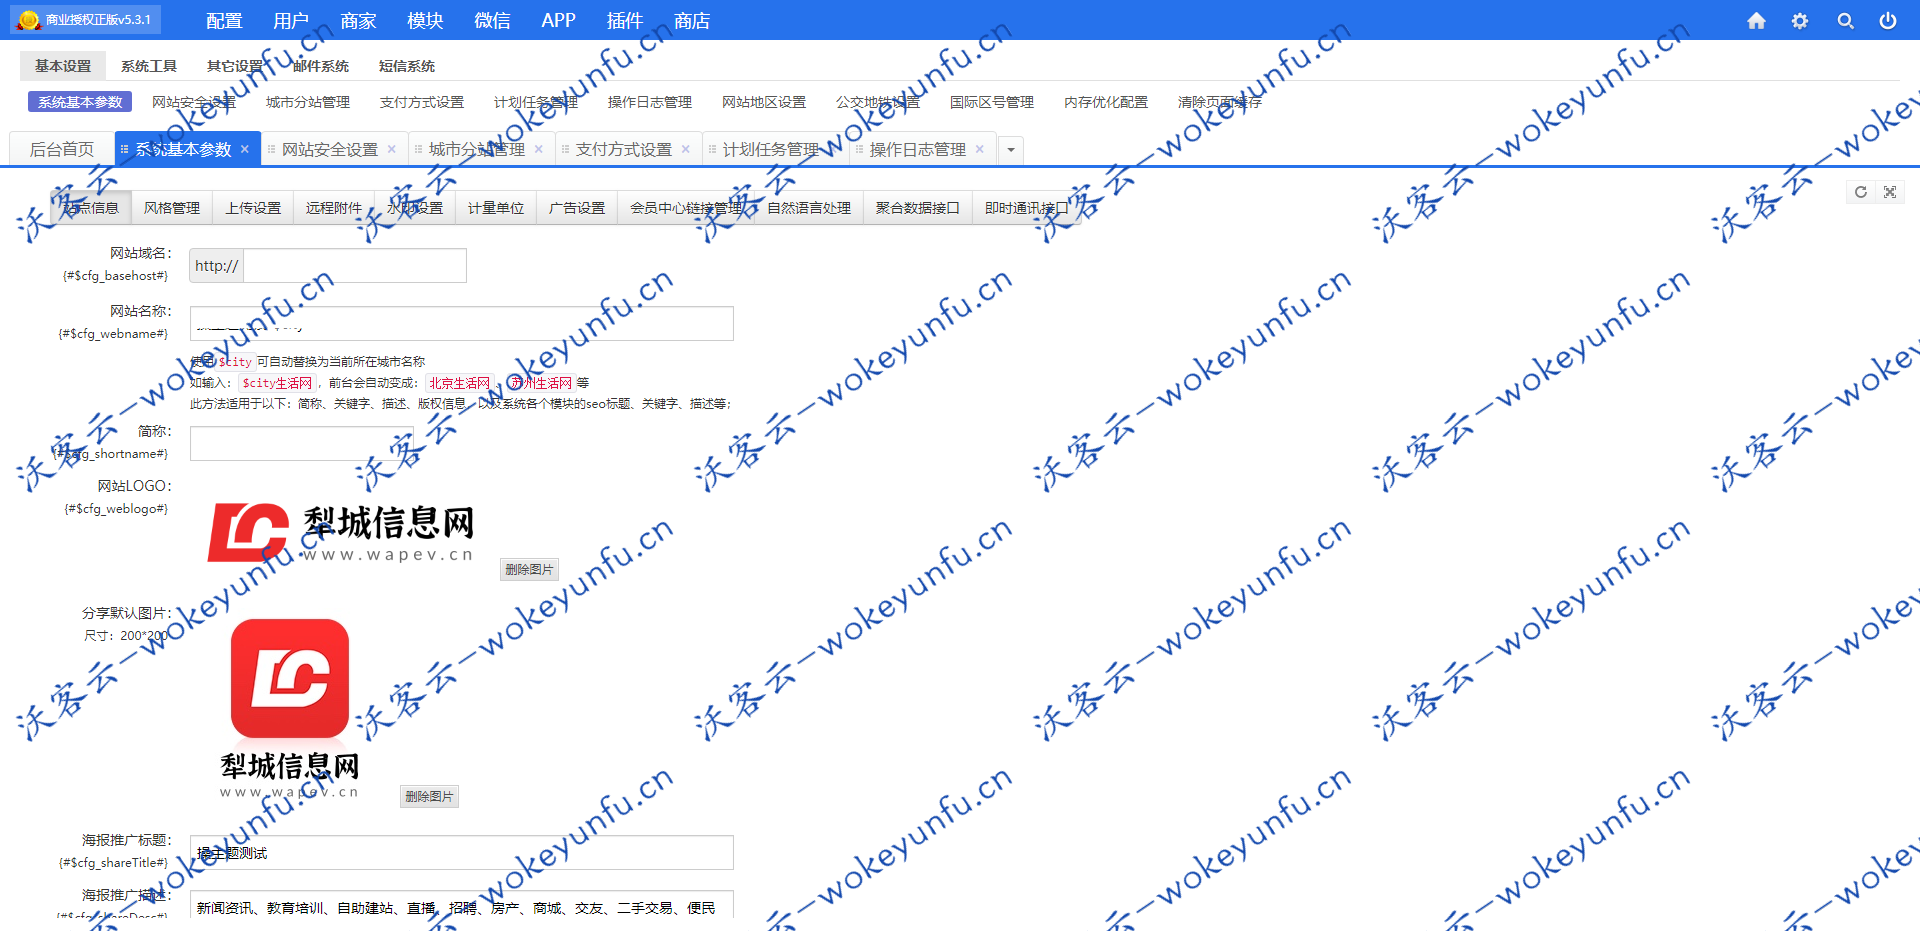Click the 简称 input field
The image size is (1920, 931).
[302, 444]
